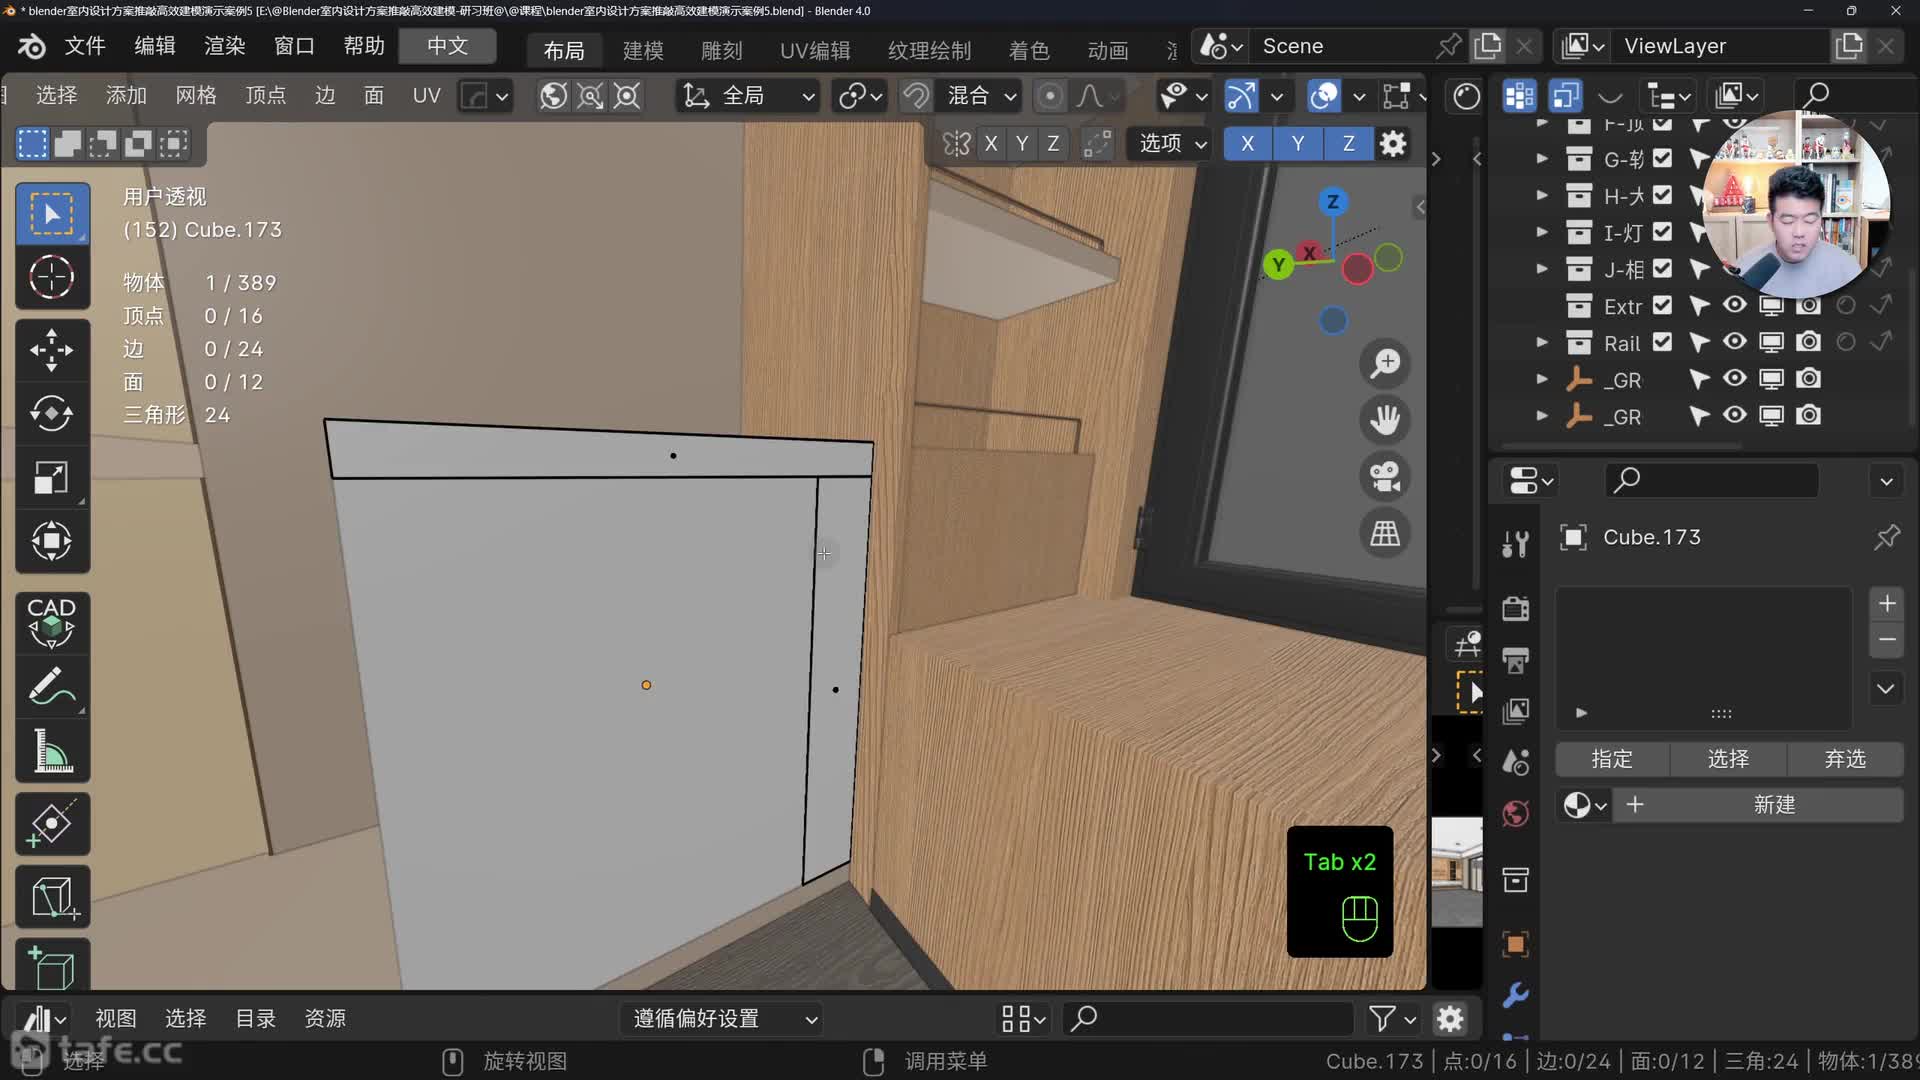The height and width of the screenshot is (1080, 1920).
Task: Click the 指定 button
Action: point(1611,759)
